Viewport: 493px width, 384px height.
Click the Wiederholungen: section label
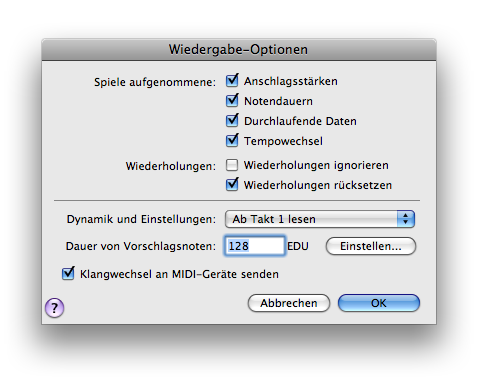(171, 166)
